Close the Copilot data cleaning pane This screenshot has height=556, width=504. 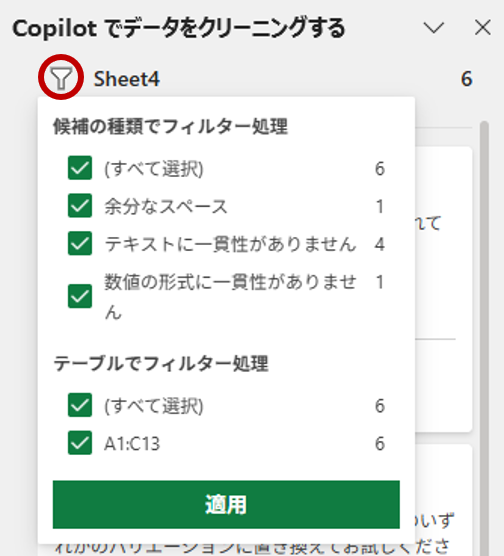483,28
